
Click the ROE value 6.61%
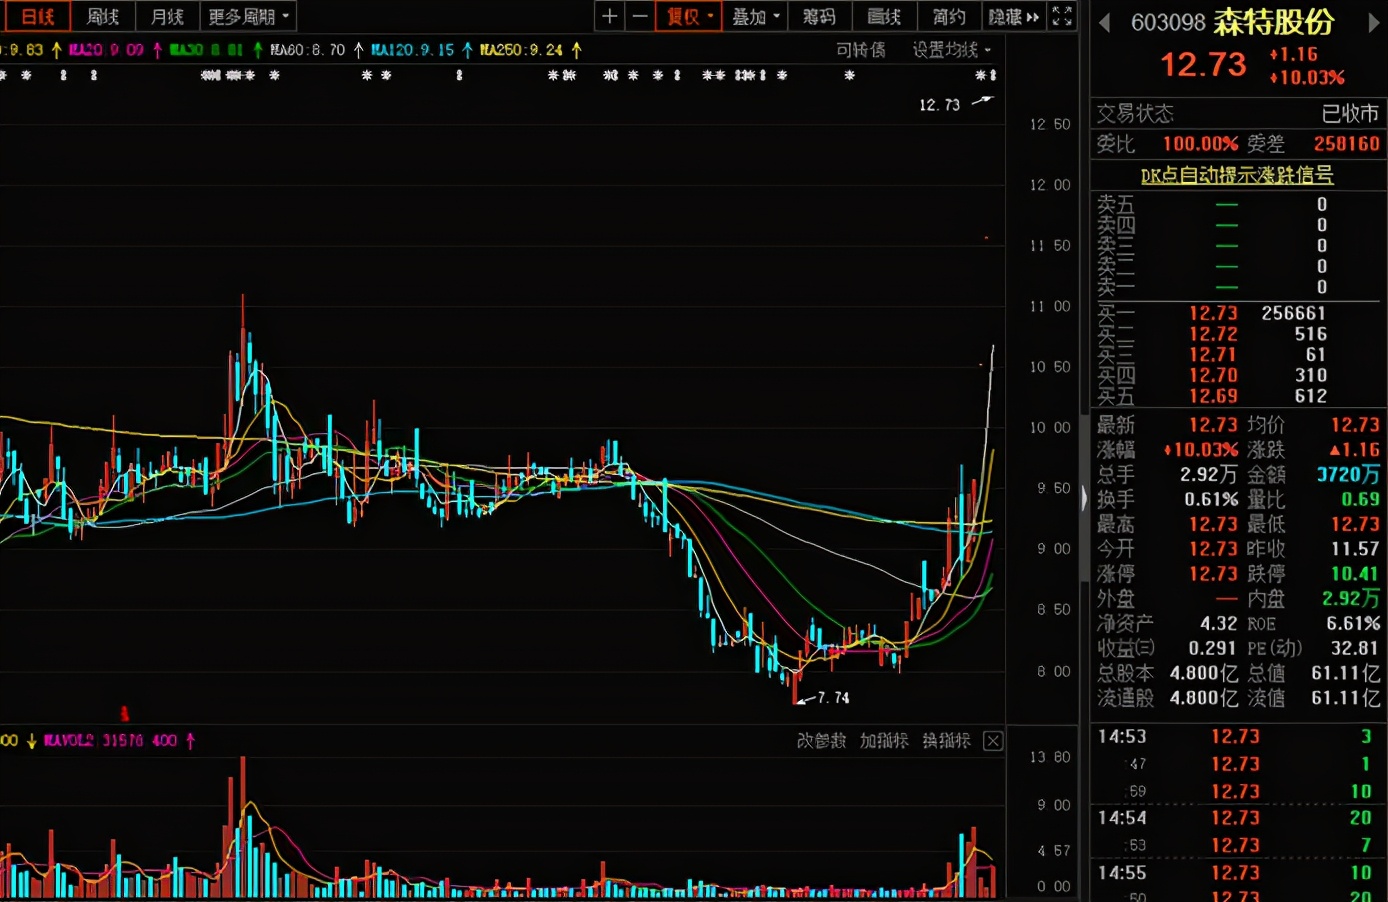pyautogui.click(x=1353, y=623)
